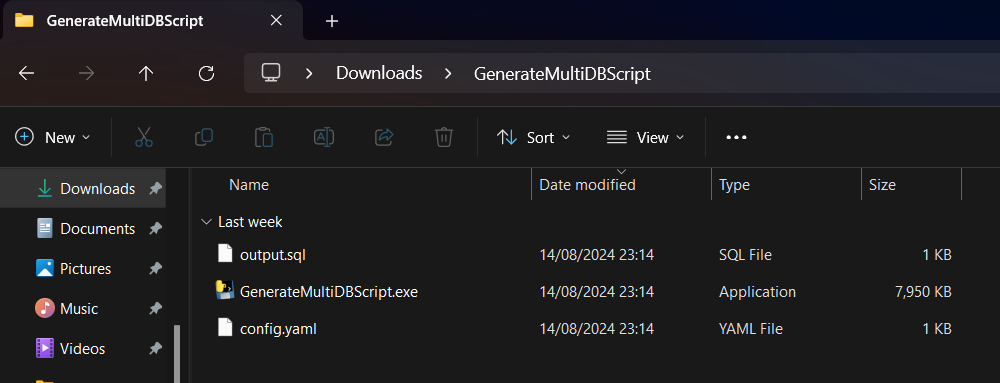Click the Share icon in toolbar

click(384, 137)
